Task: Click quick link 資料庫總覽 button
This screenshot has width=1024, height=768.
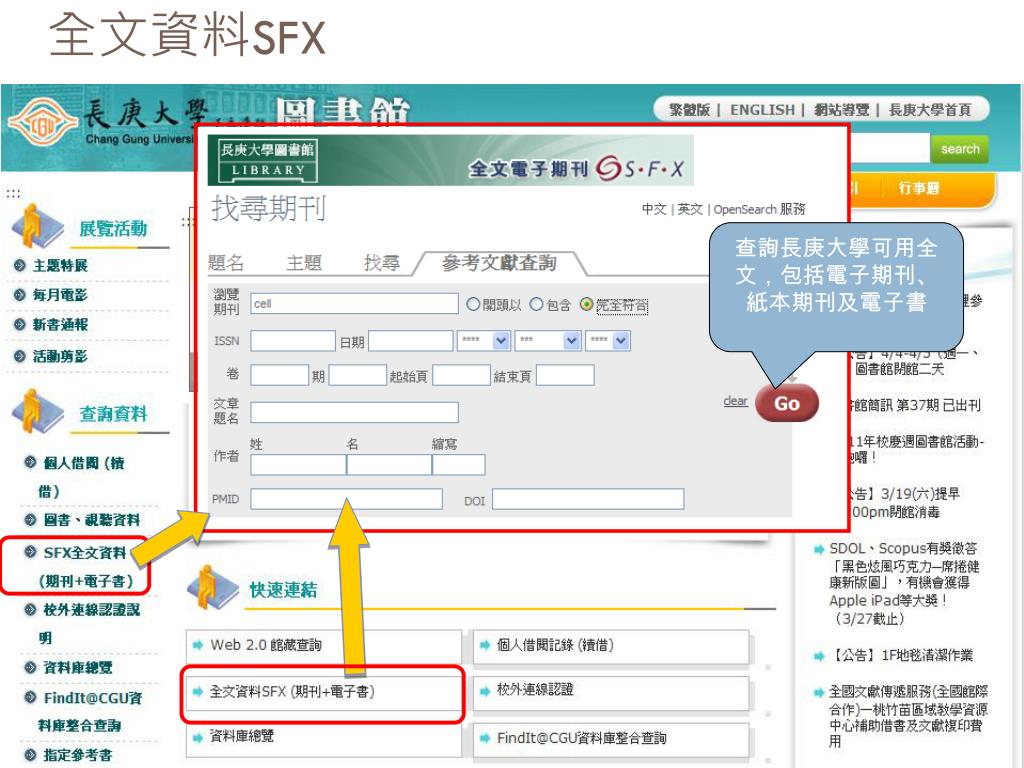Action: pos(324,739)
